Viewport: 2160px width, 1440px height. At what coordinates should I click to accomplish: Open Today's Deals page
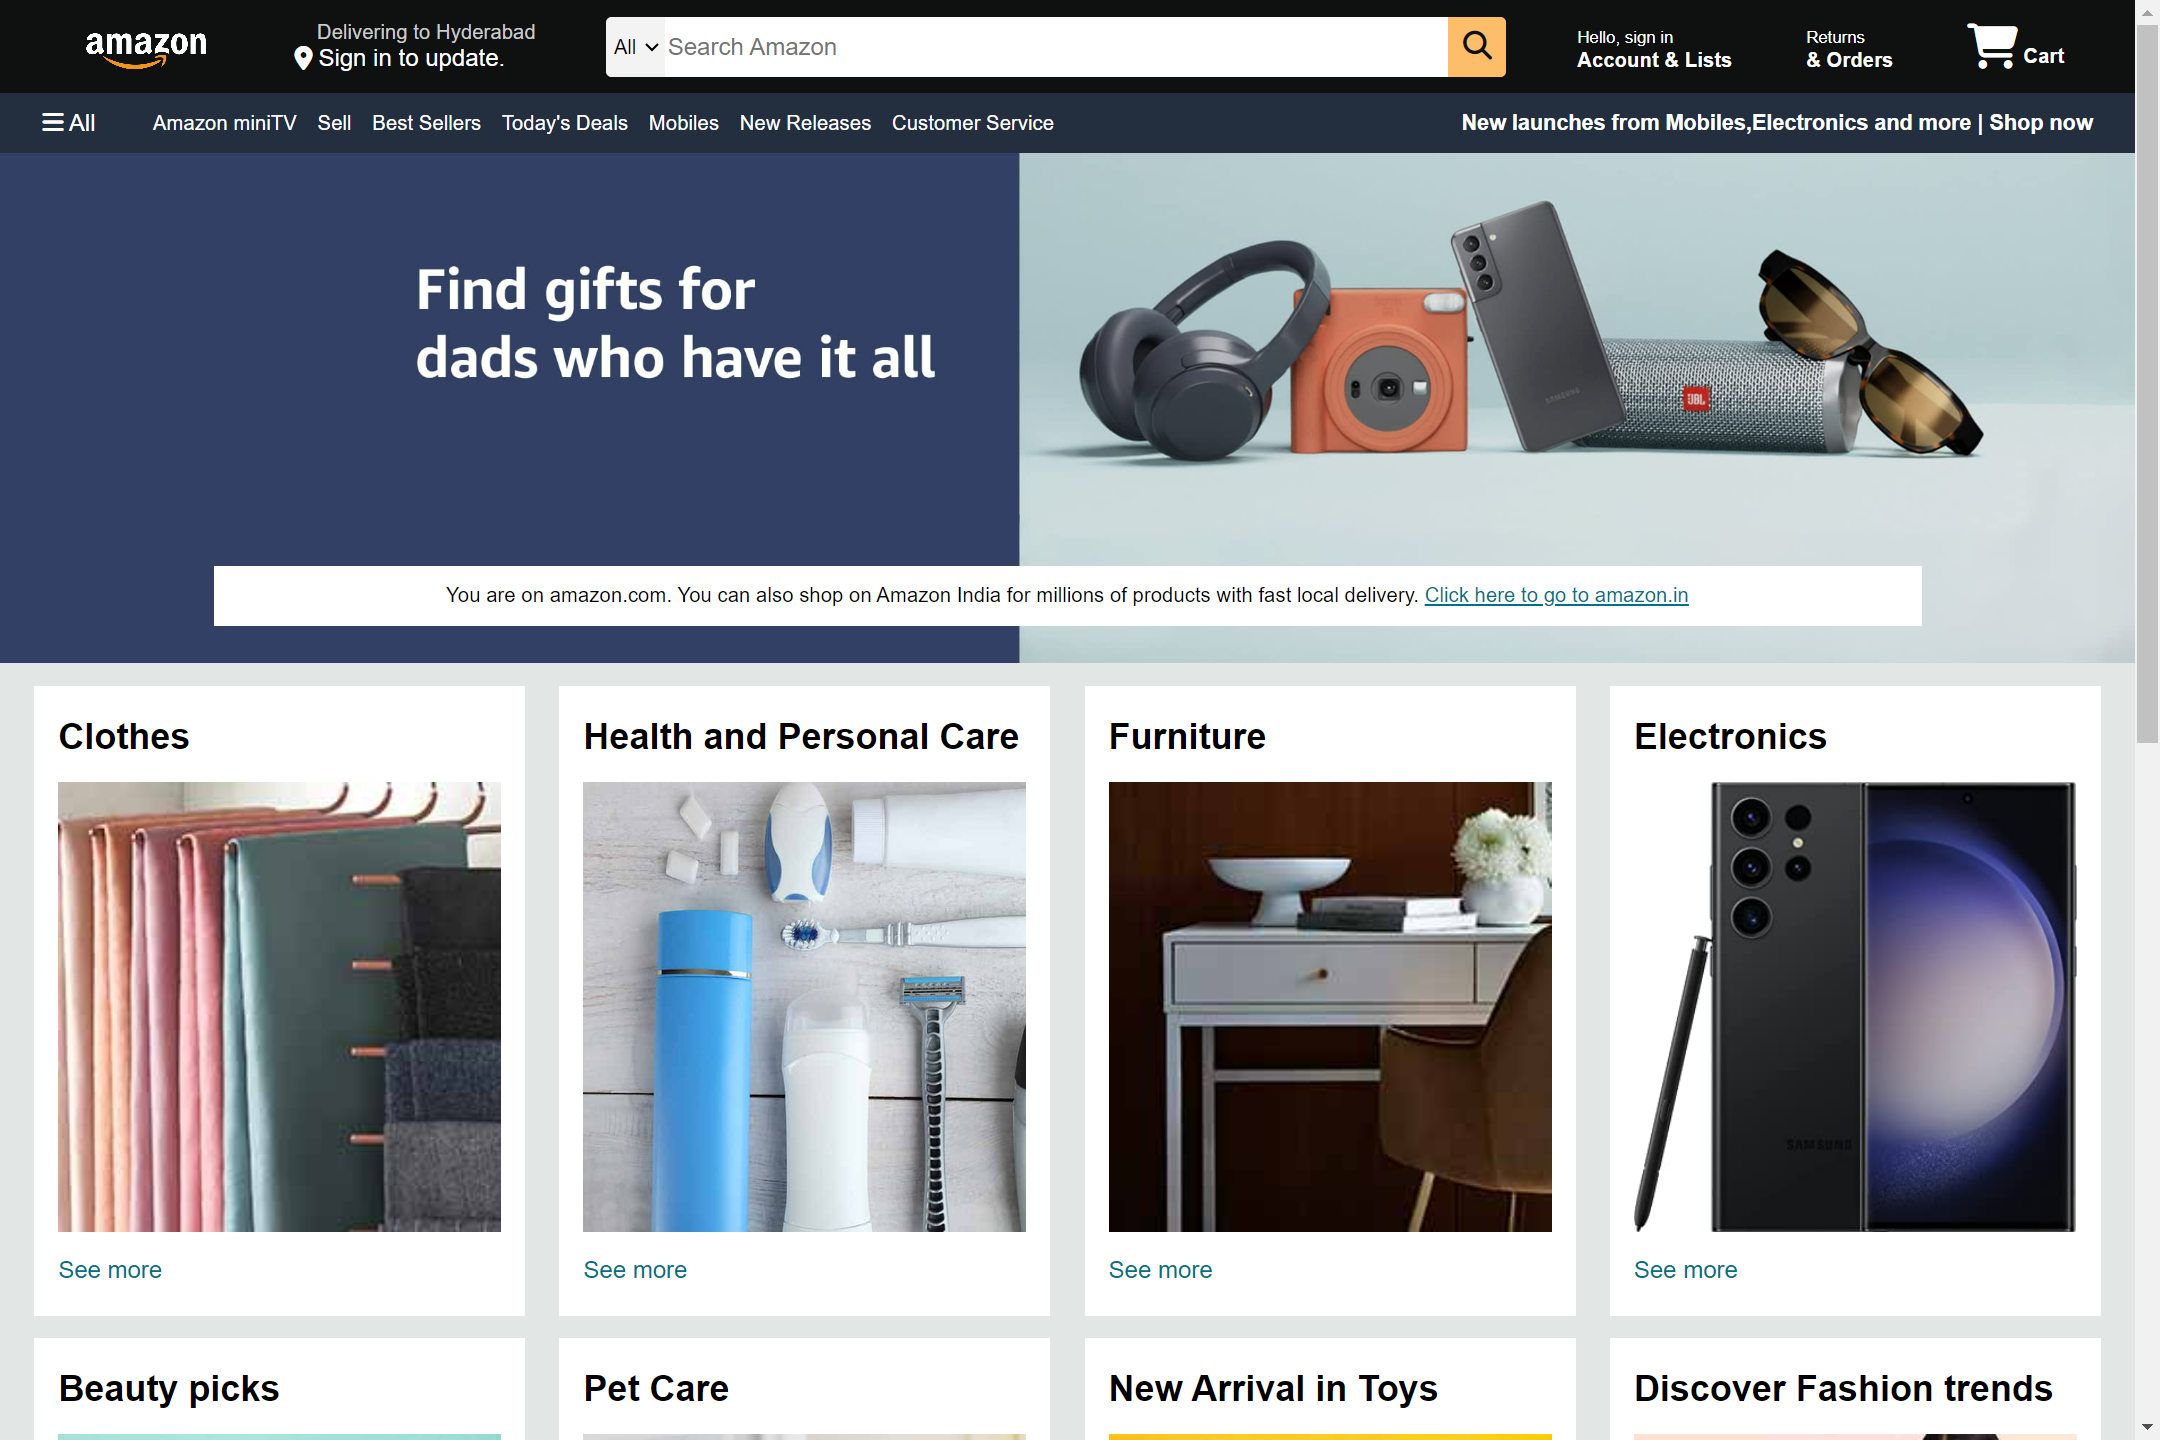564,123
